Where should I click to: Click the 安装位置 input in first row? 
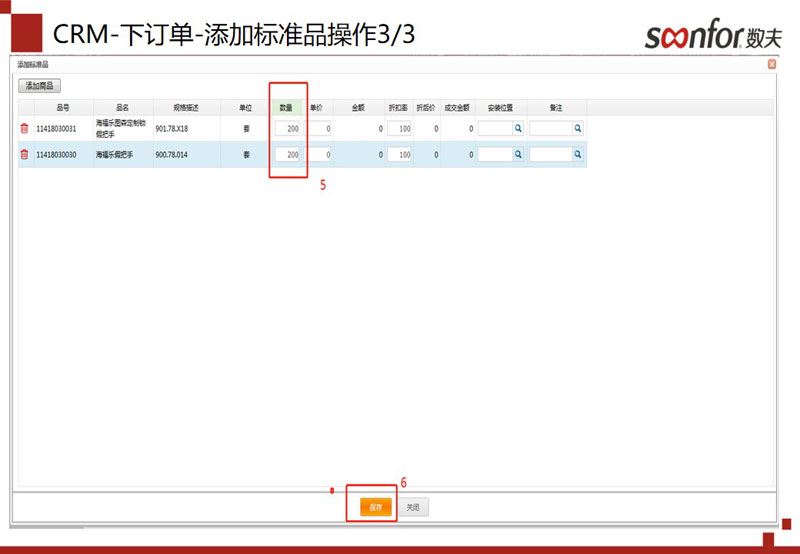pos(495,128)
